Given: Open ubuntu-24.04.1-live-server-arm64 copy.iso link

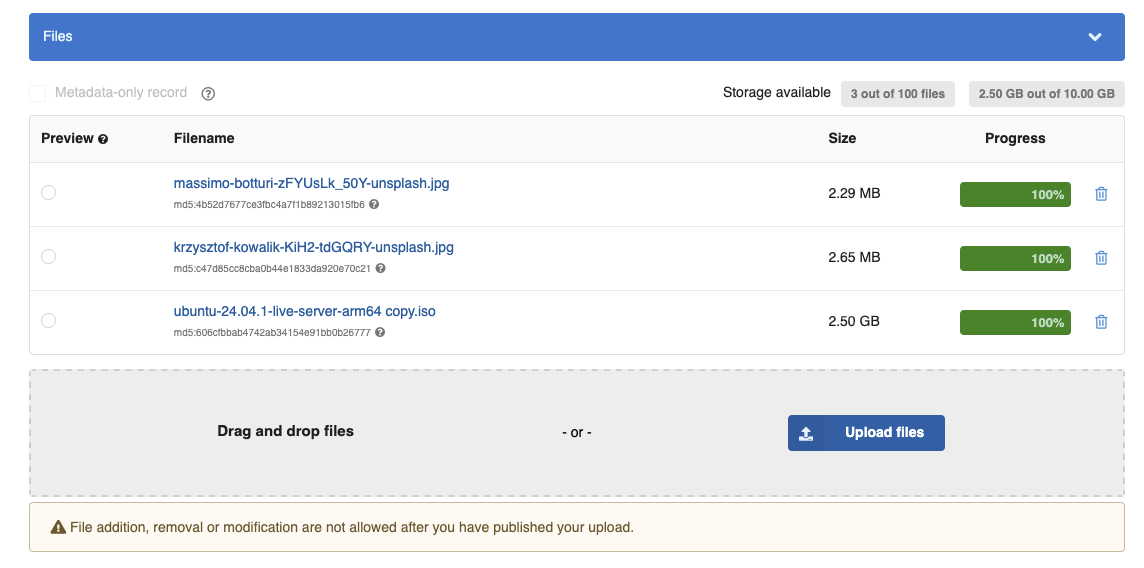Looking at the screenshot, I should point(304,312).
